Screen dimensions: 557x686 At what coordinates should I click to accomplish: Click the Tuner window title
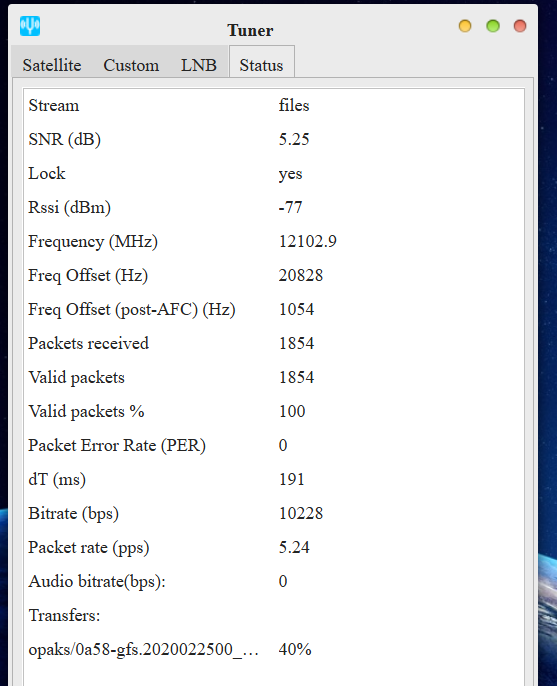(250, 30)
